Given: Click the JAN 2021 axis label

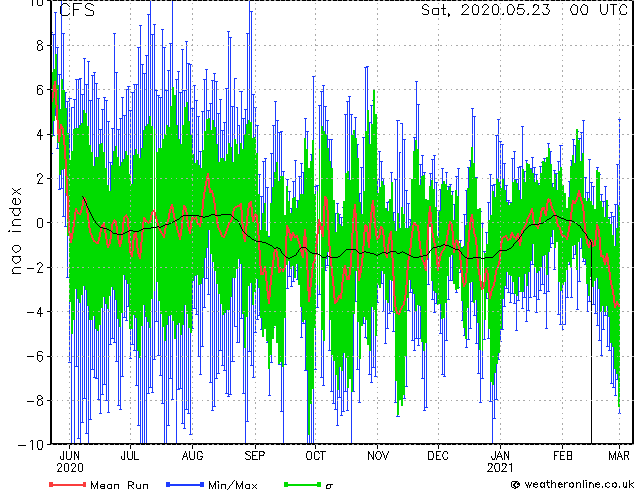Looking at the screenshot, I should coord(500,462).
